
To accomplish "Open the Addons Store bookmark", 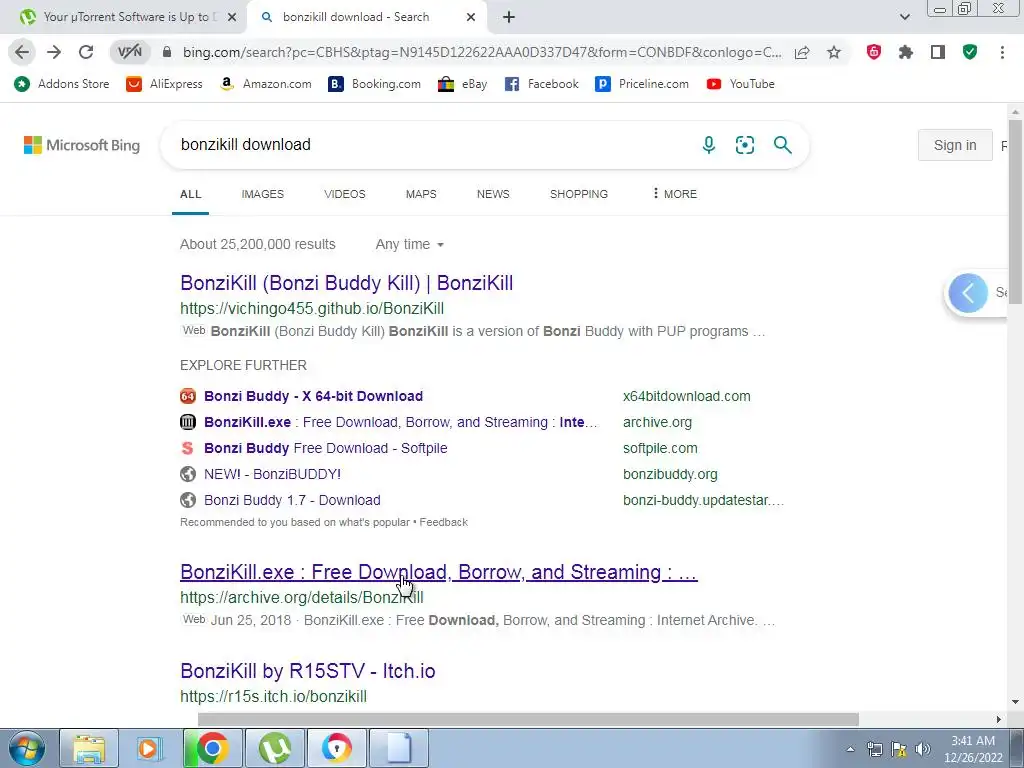I will [62, 84].
